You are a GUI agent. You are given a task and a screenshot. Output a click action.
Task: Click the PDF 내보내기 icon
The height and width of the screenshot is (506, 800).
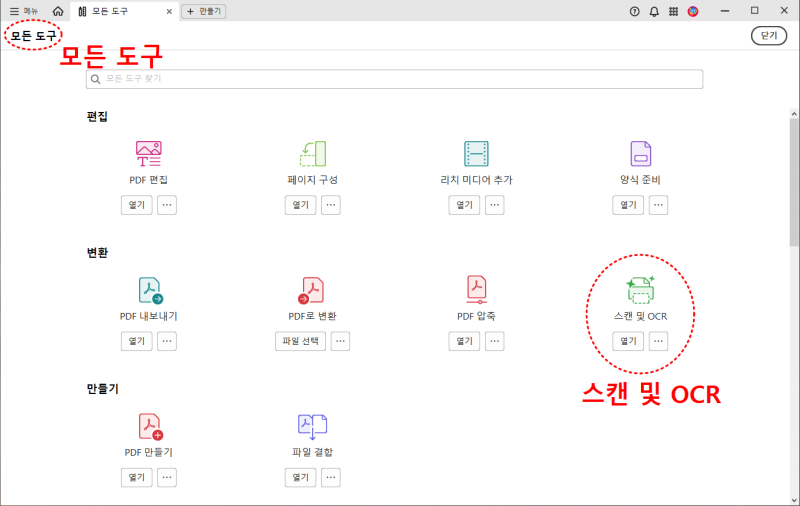point(150,290)
